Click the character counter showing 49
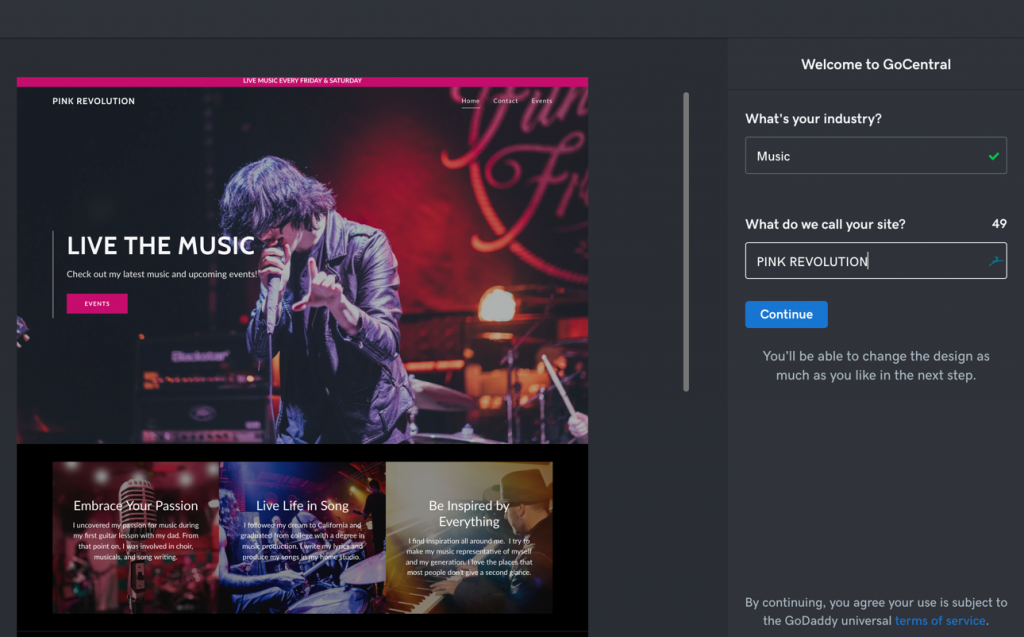This screenshot has height=637, width=1024. tap(998, 224)
